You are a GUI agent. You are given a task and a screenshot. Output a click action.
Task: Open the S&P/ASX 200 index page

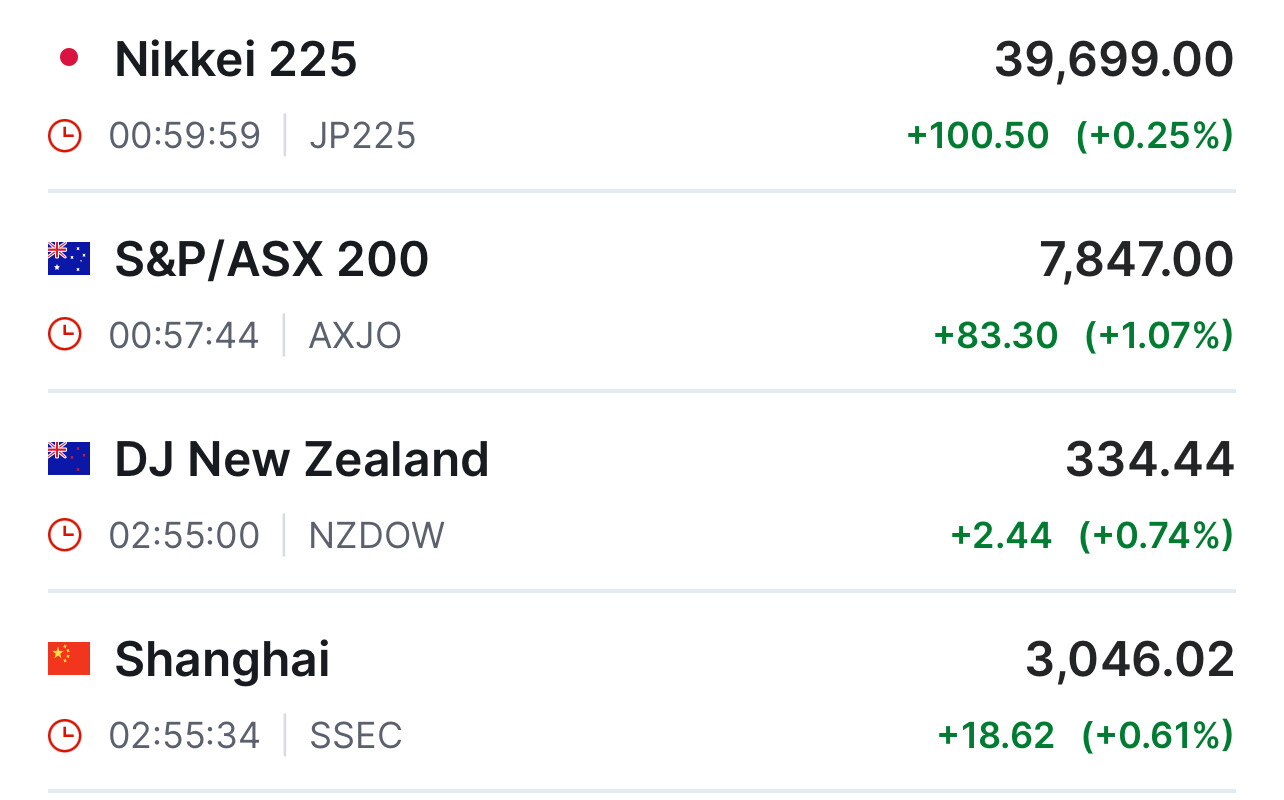click(x=272, y=260)
